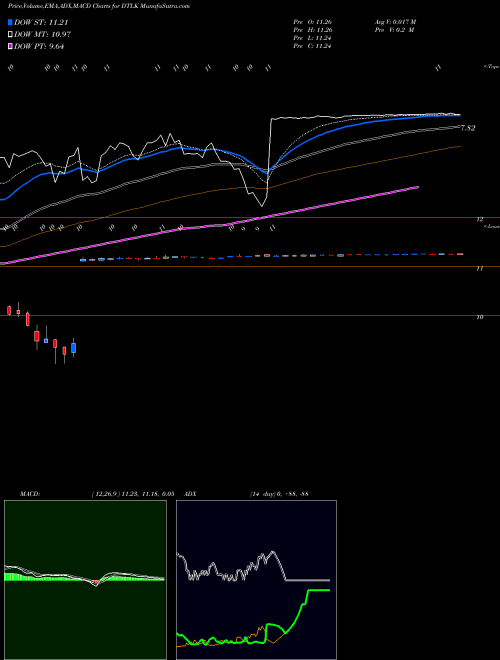
Task: Click the price axis label 11
Action: click(x=480, y=268)
